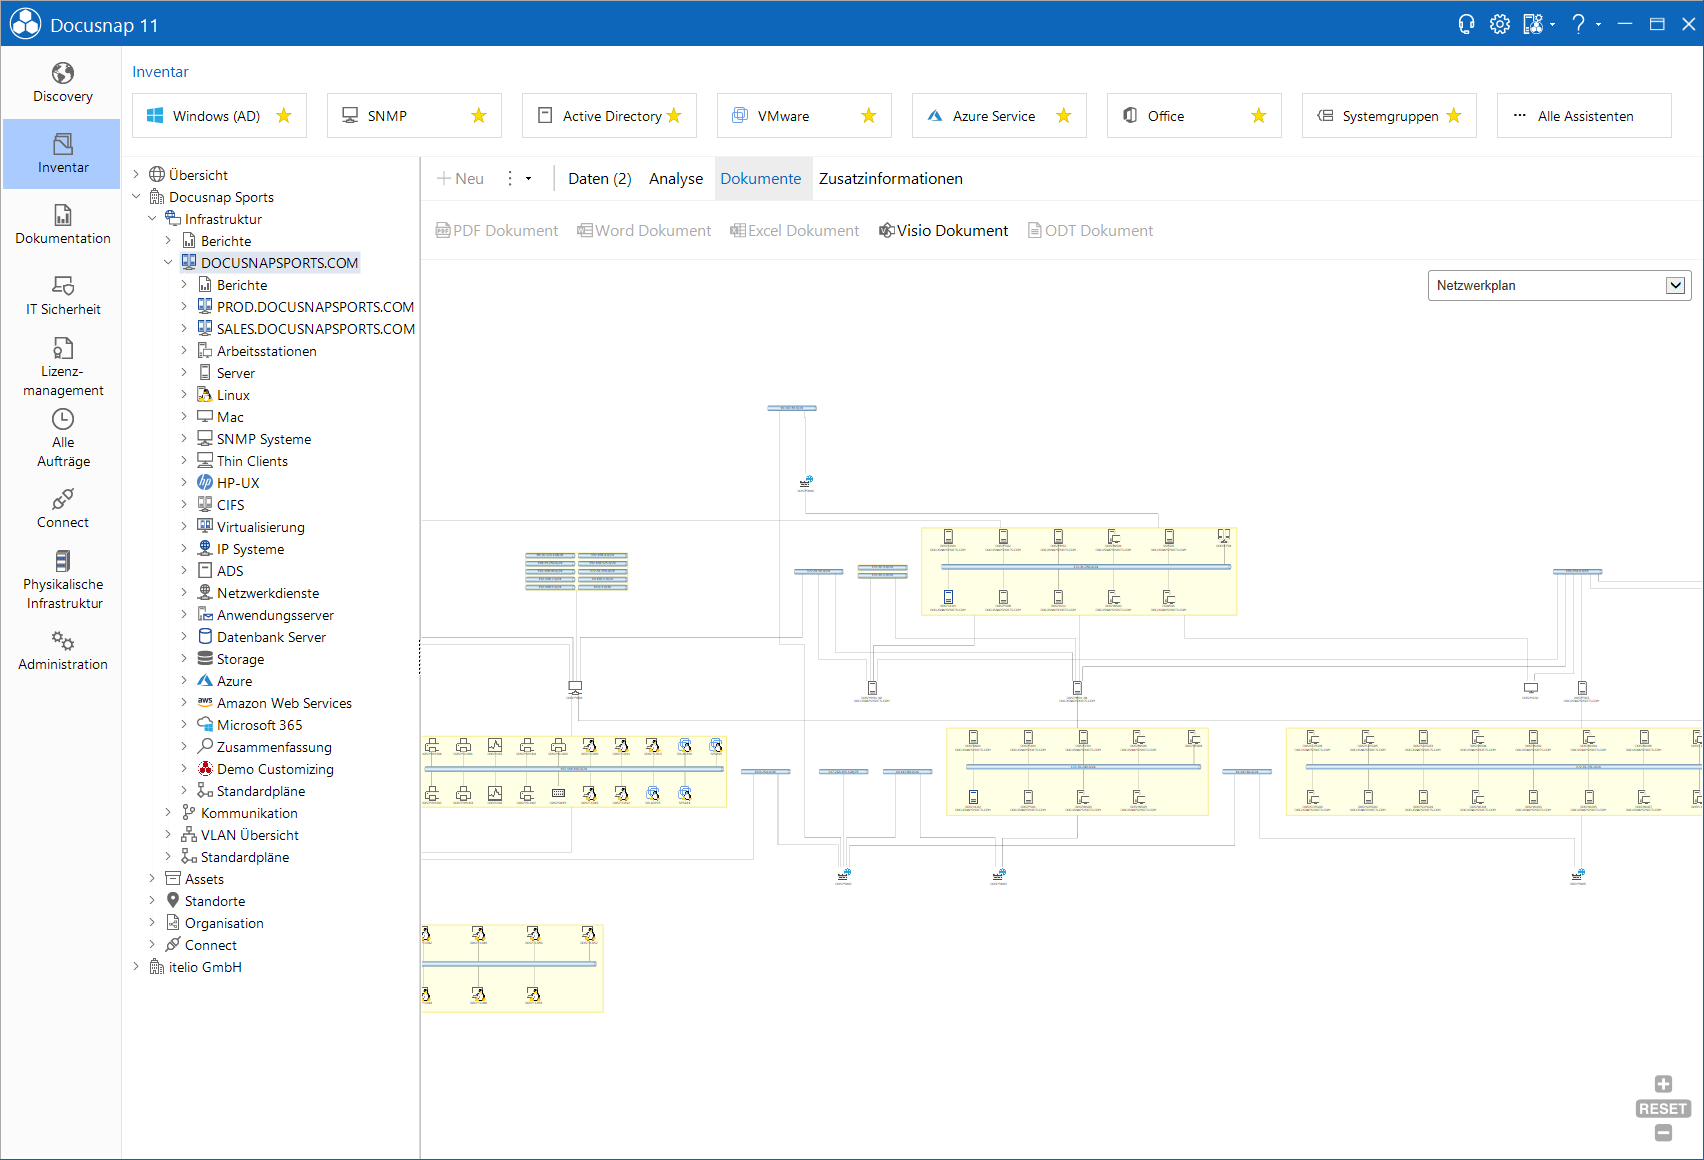The width and height of the screenshot is (1704, 1160).
Task: Select Amazon Web Services in the tree
Action: [x=284, y=703]
